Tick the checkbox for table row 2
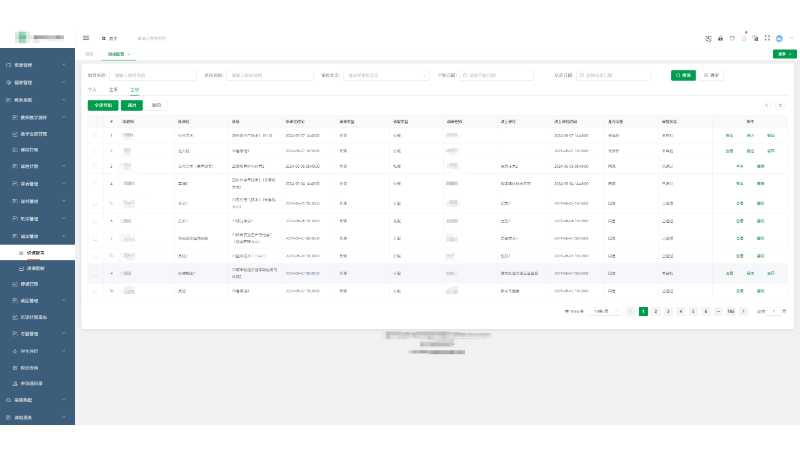The image size is (800, 453). (95, 151)
